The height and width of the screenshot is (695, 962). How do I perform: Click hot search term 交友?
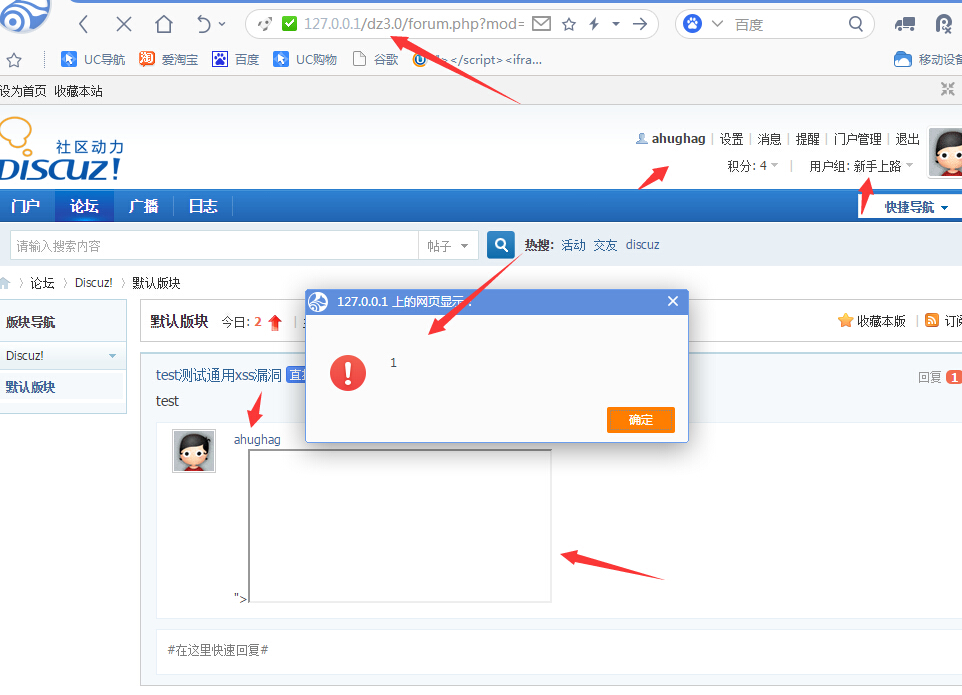tap(606, 245)
